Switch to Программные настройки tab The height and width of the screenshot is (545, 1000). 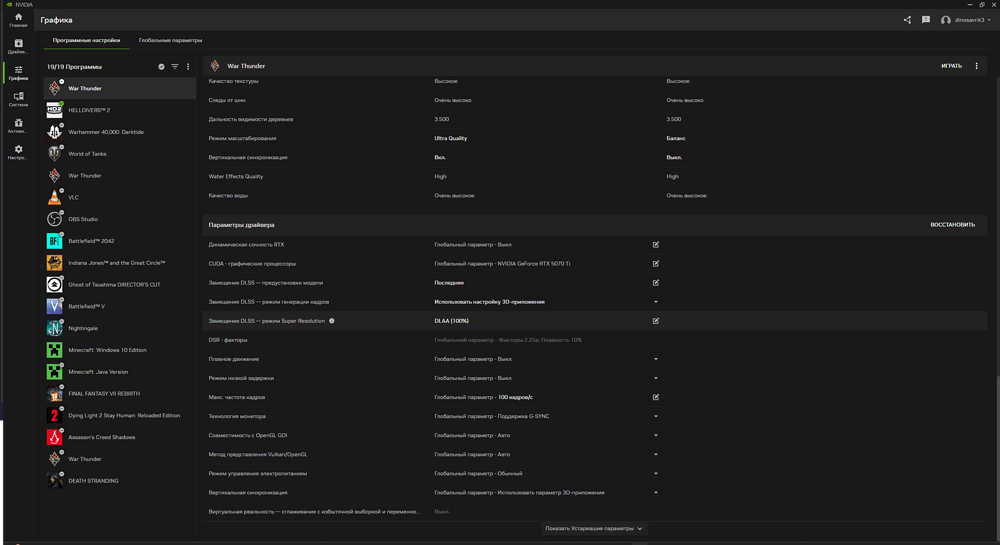tap(86, 40)
